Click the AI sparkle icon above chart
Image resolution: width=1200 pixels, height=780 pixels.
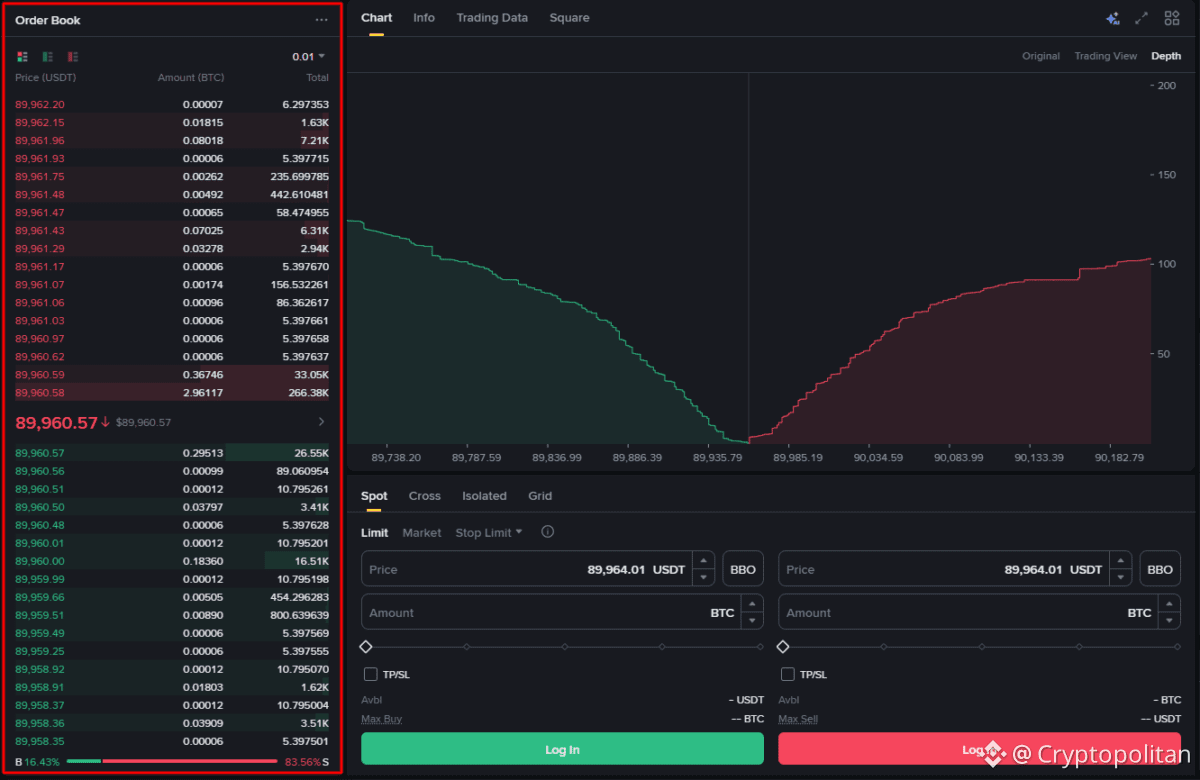pyautogui.click(x=1112, y=18)
